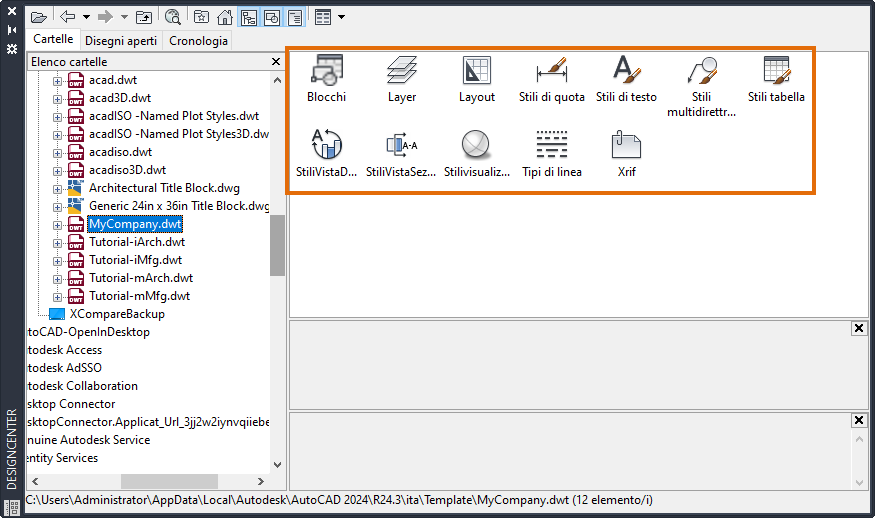Image resolution: width=875 pixels, height=518 pixels.
Task: Select Tutorial-mArch.dwt in the tree
Action: coord(141,278)
